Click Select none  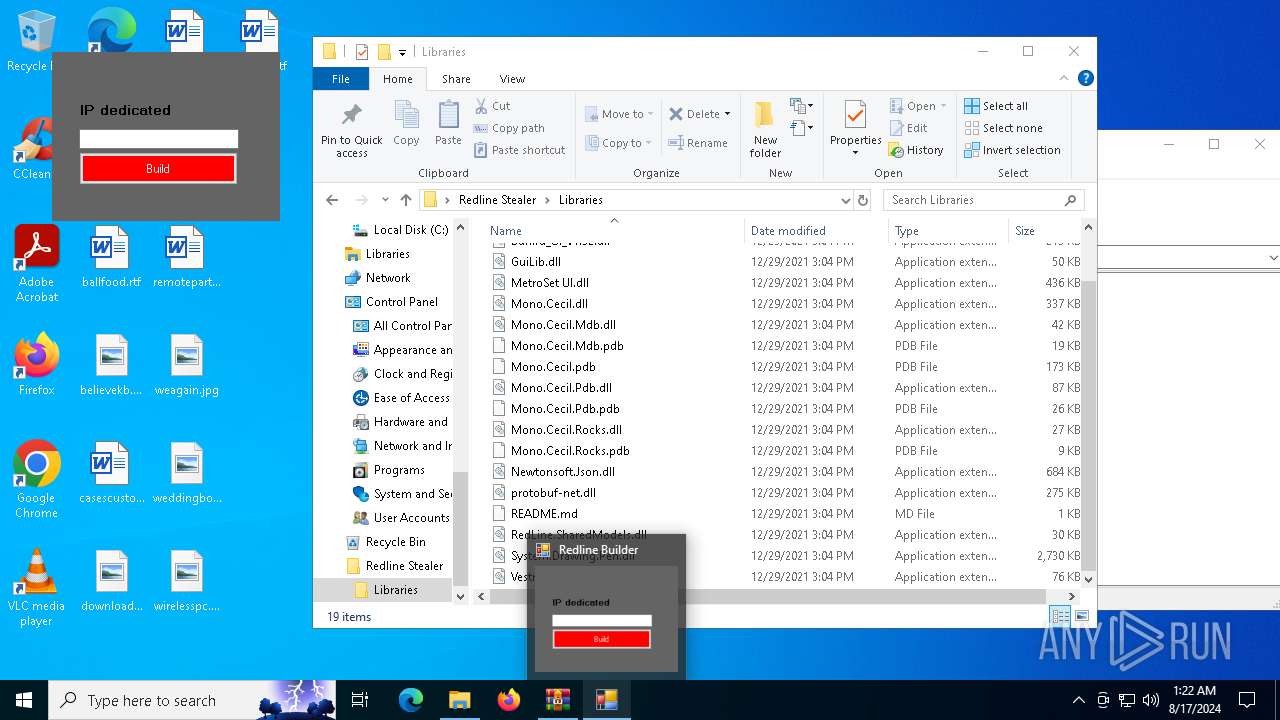pos(1003,128)
